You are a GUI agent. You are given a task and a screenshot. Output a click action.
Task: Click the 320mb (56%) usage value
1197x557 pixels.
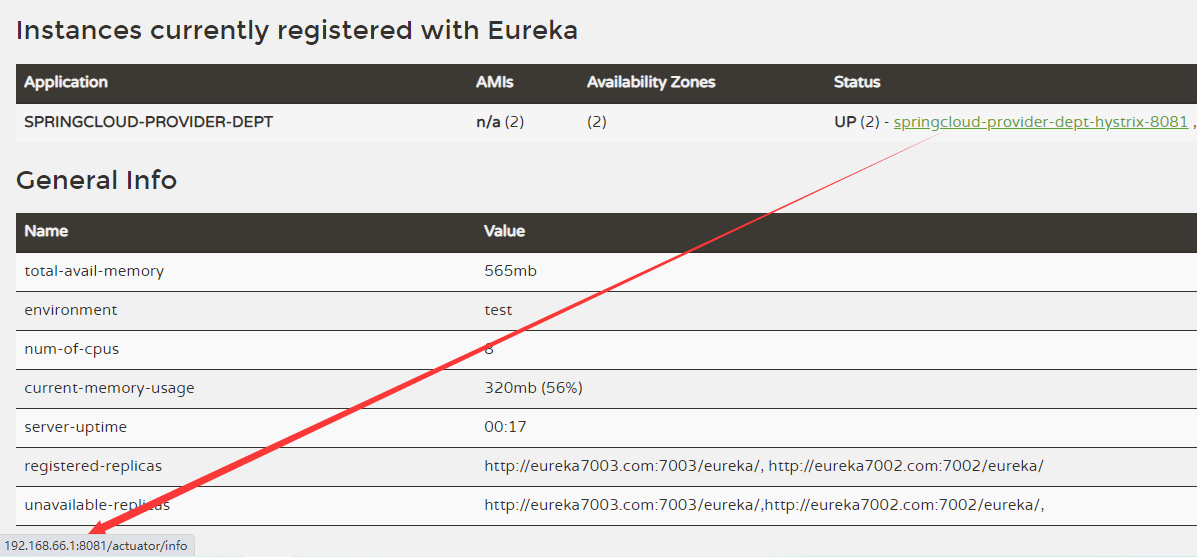pyautogui.click(x=534, y=388)
